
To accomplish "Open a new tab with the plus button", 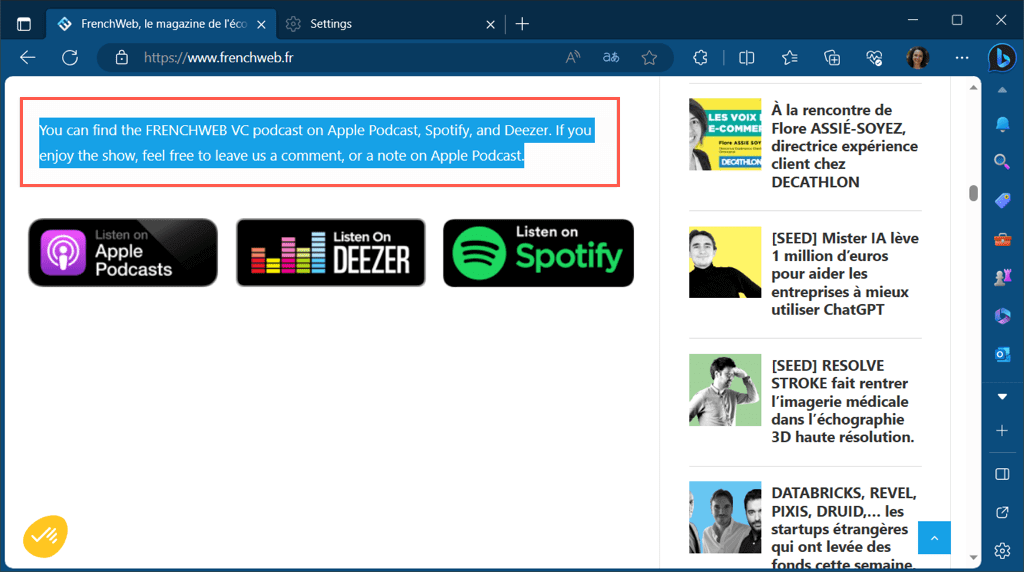I will click(522, 23).
